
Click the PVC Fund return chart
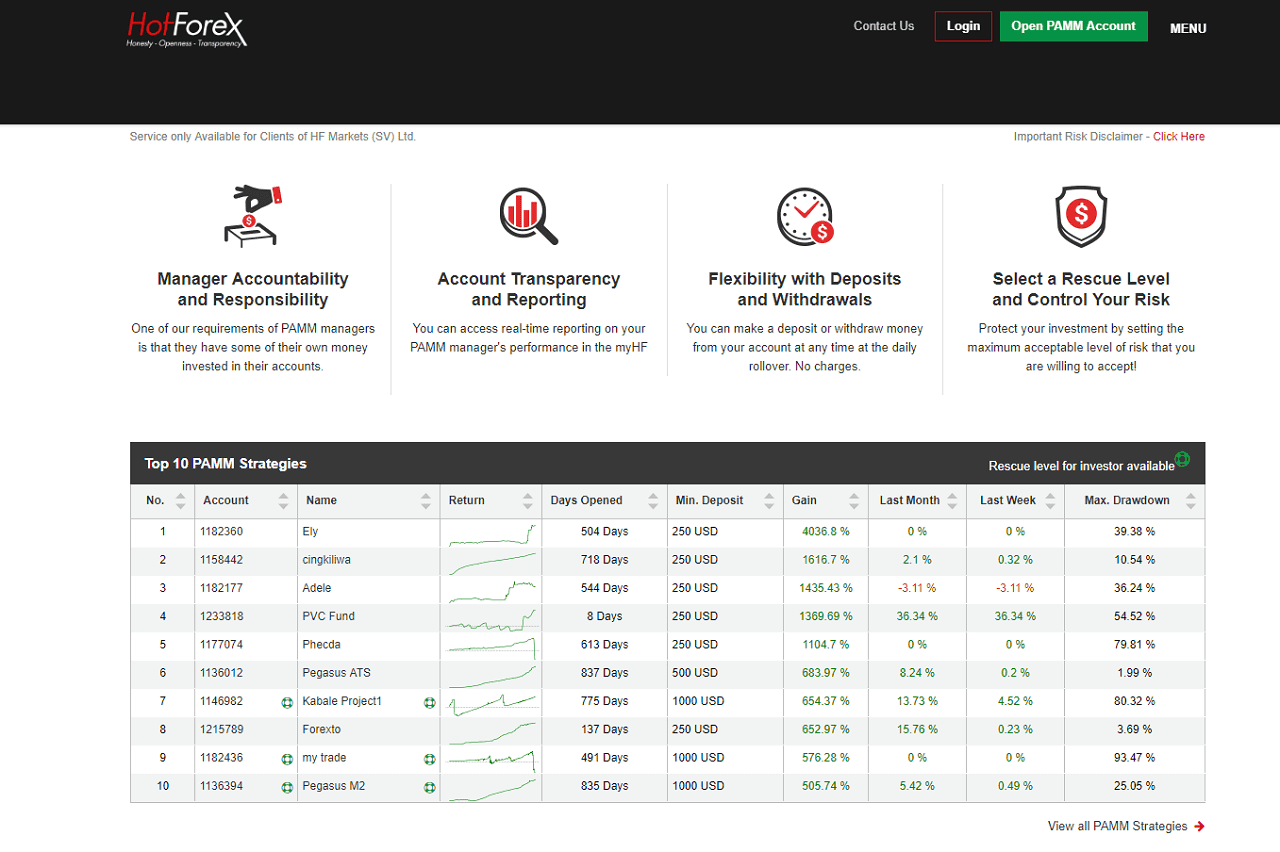coord(492,619)
